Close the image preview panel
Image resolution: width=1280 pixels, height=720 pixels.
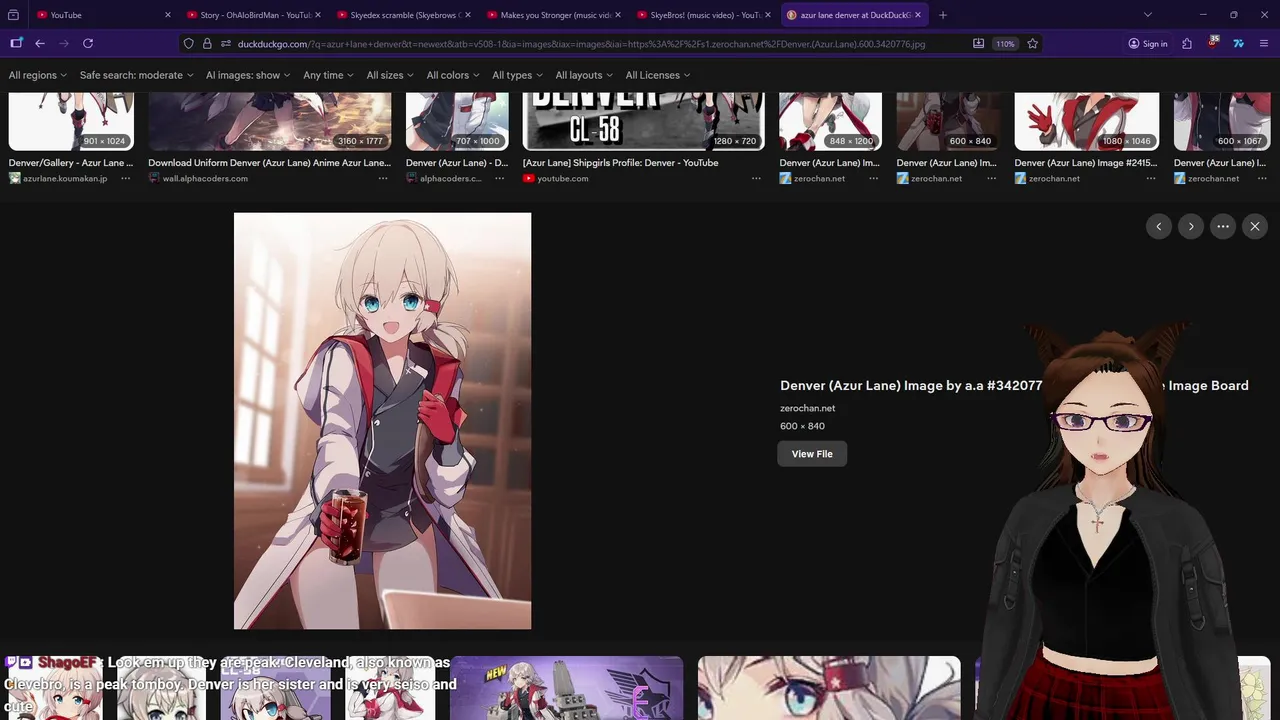(x=1255, y=227)
